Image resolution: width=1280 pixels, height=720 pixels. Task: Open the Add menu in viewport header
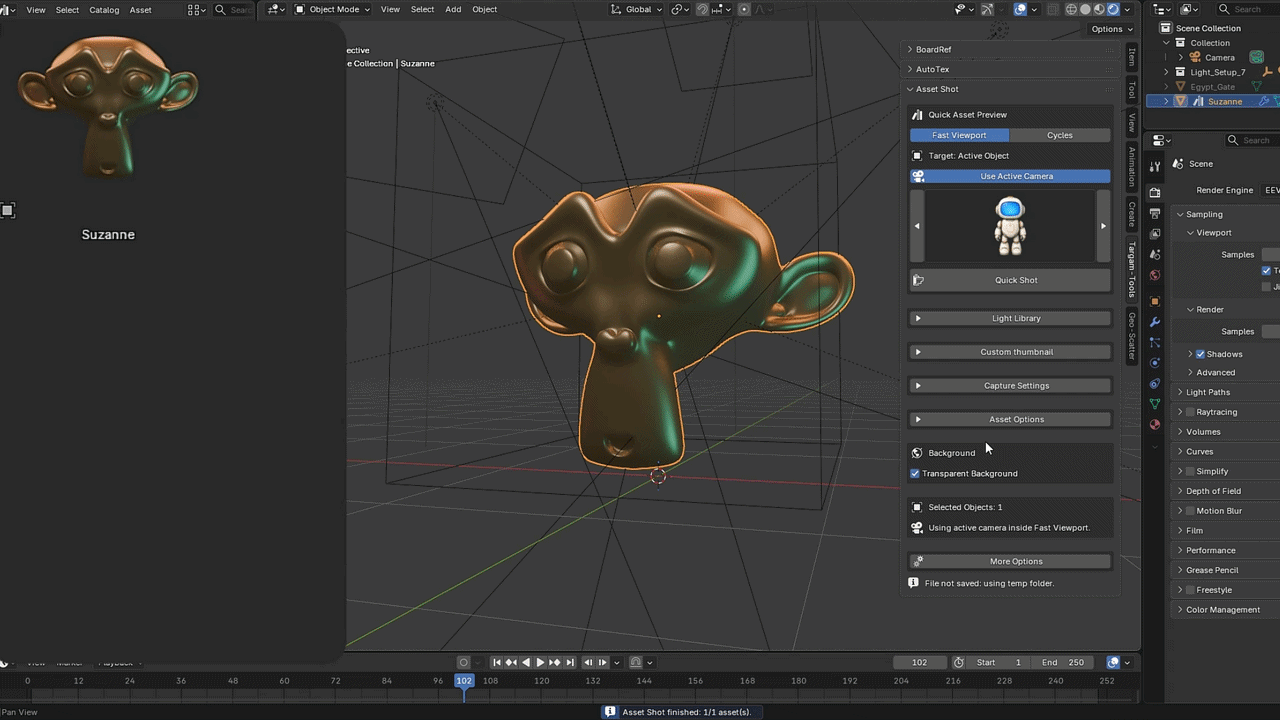point(453,9)
